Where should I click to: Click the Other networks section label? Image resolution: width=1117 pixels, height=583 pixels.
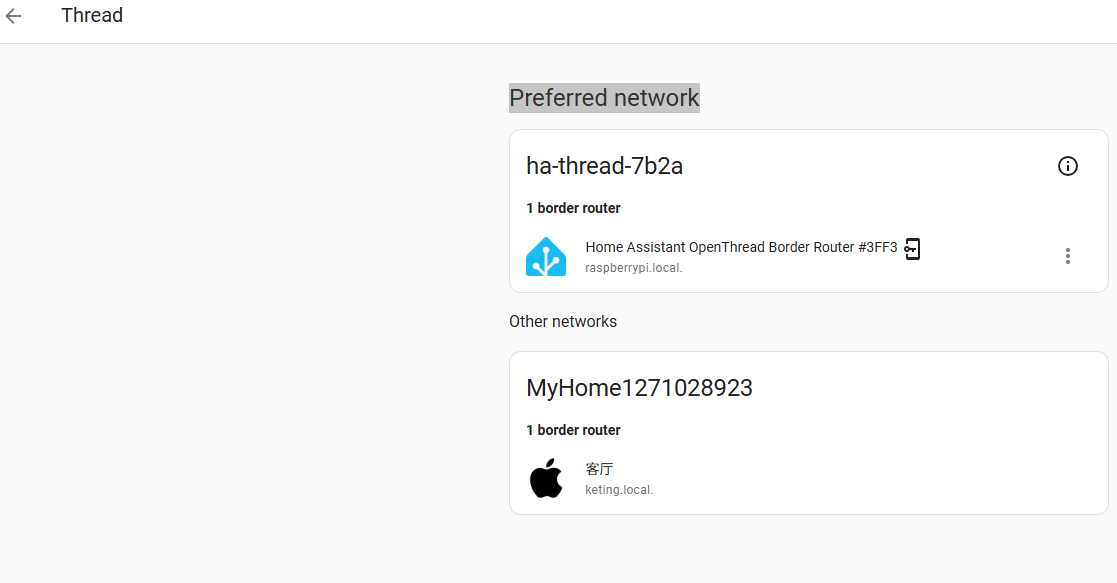tap(563, 321)
